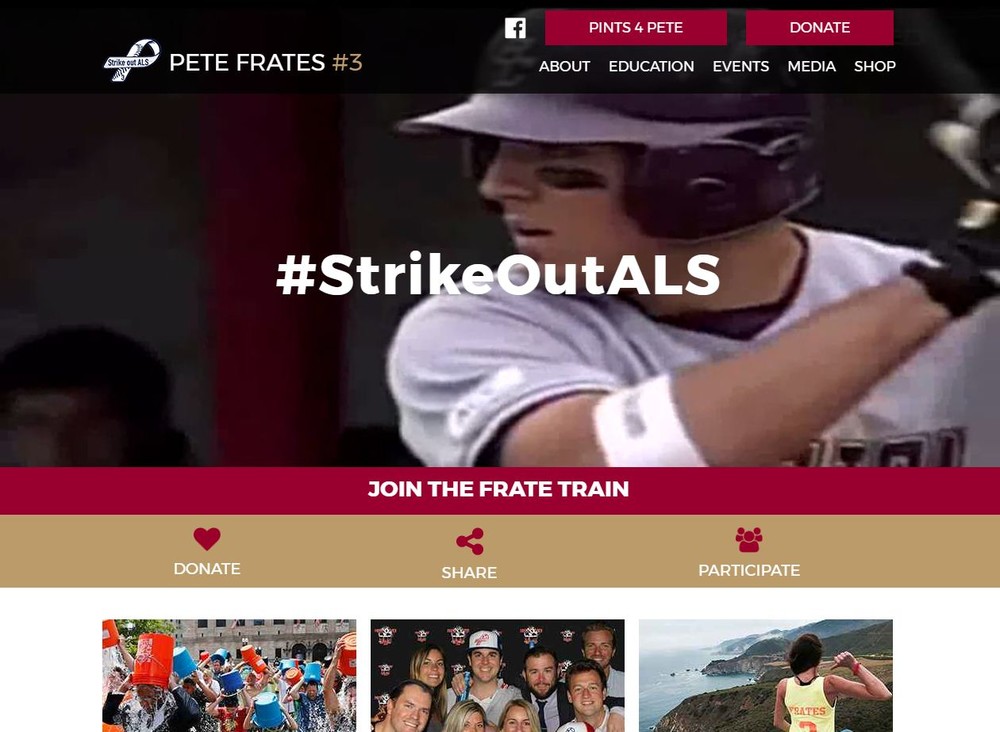The height and width of the screenshot is (732, 1000).
Task: Select the Donate text label in tan bar
Action: click(207, 569)
